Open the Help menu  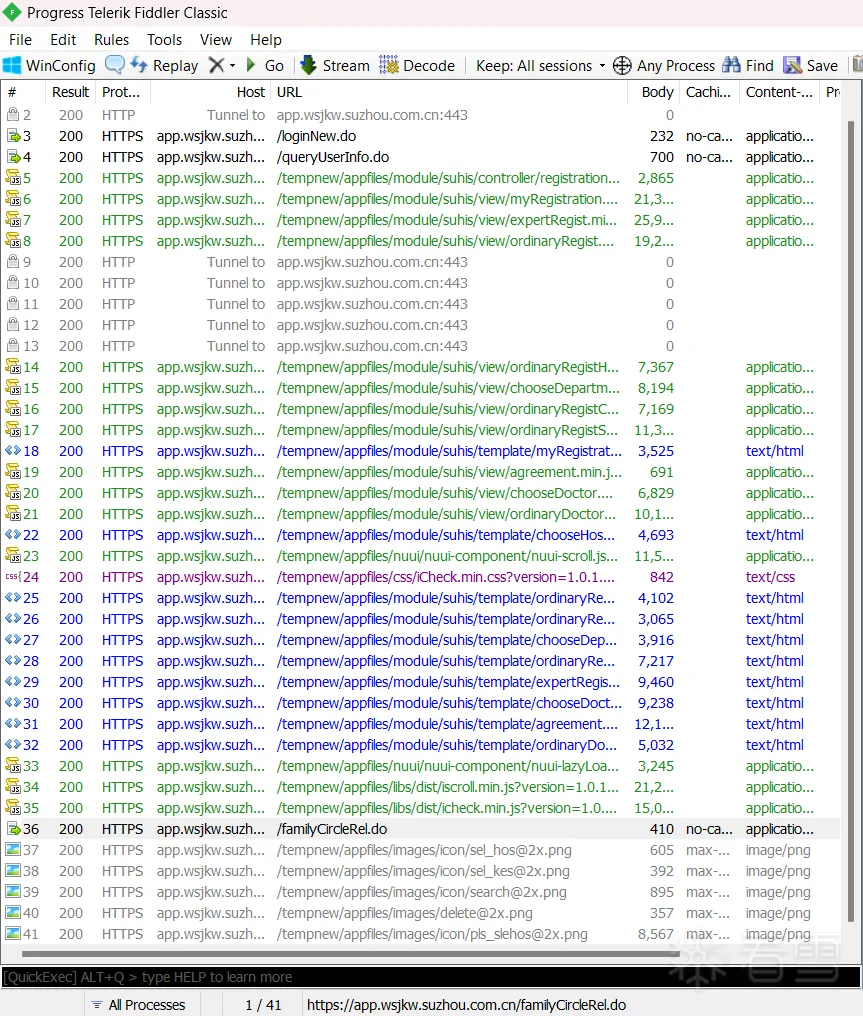(x=266, y=40)
